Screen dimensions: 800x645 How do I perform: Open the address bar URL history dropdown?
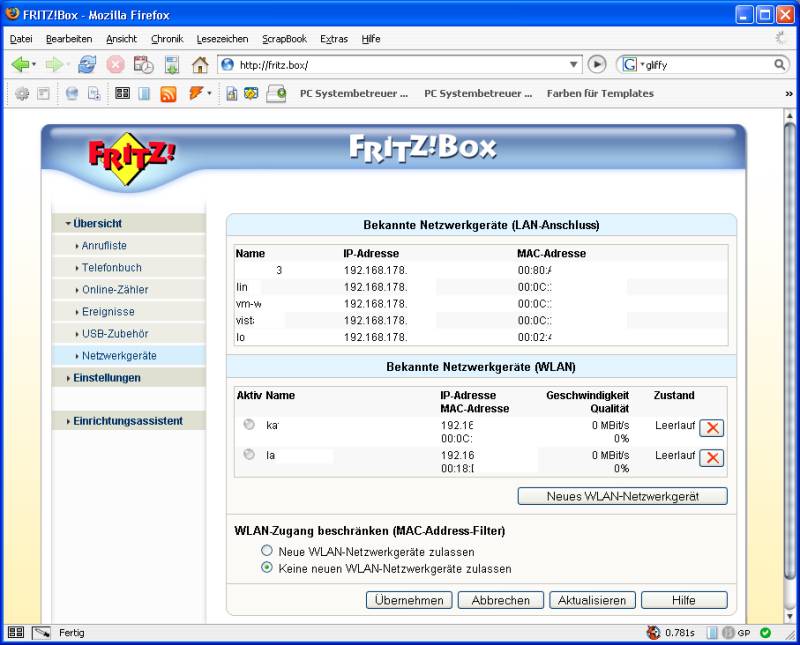[x=573, y=65]
